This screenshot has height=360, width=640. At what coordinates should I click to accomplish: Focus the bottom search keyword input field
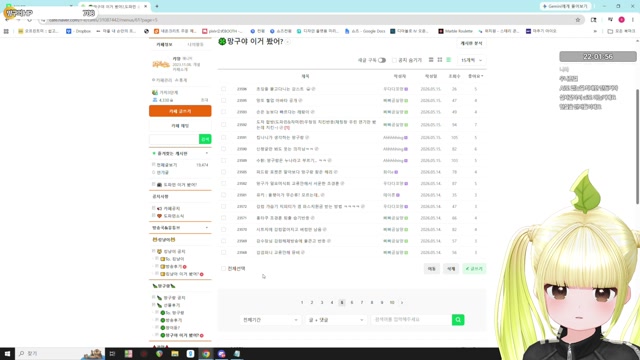[x=411, y=320]
